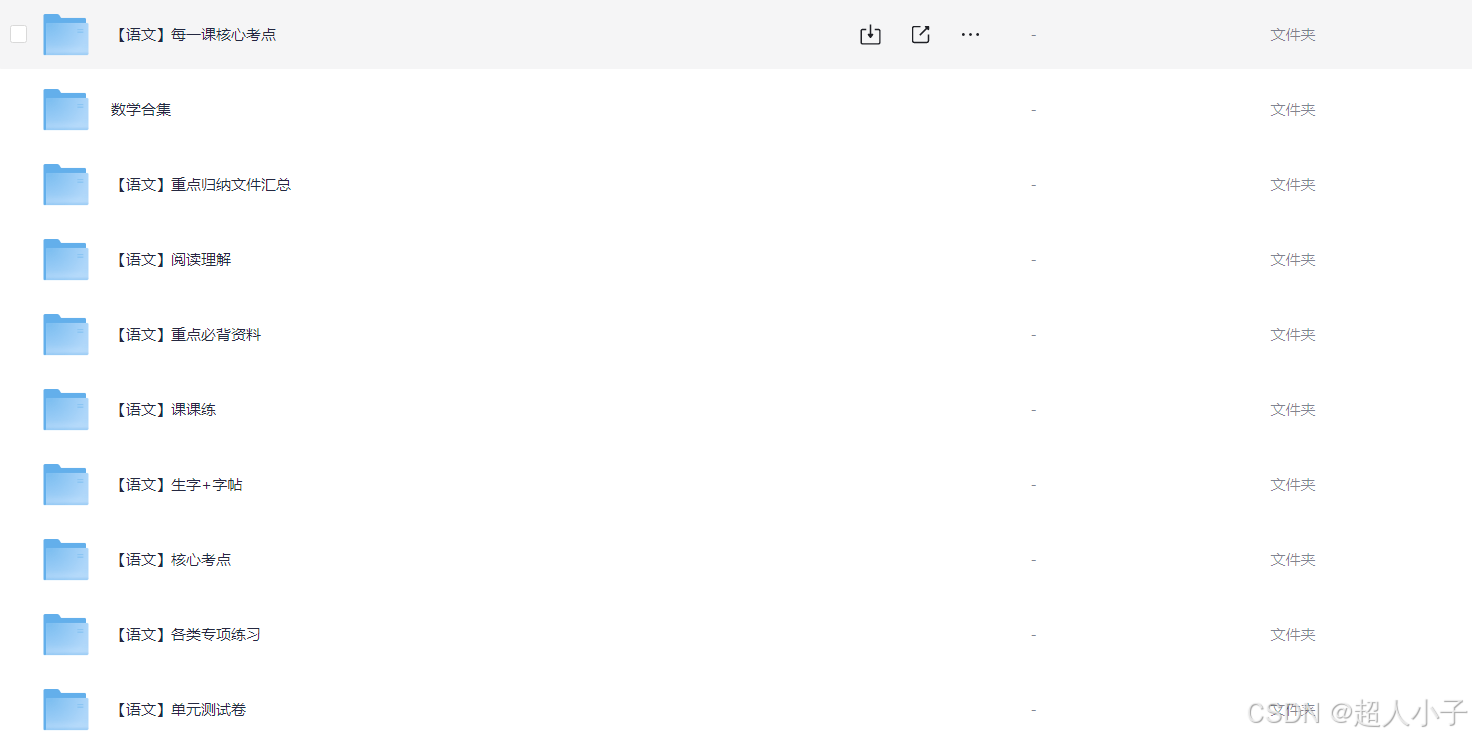This screenshot has height=739, width=1472.
Task: Open more options for 每一课核心考点 folder
Action: click(x=970, y=35)
